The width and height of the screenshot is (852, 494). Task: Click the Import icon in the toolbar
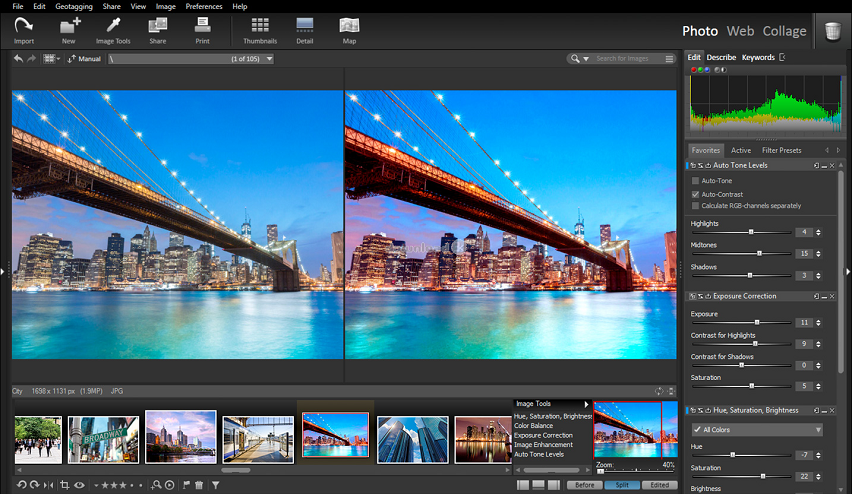(24, 28)
